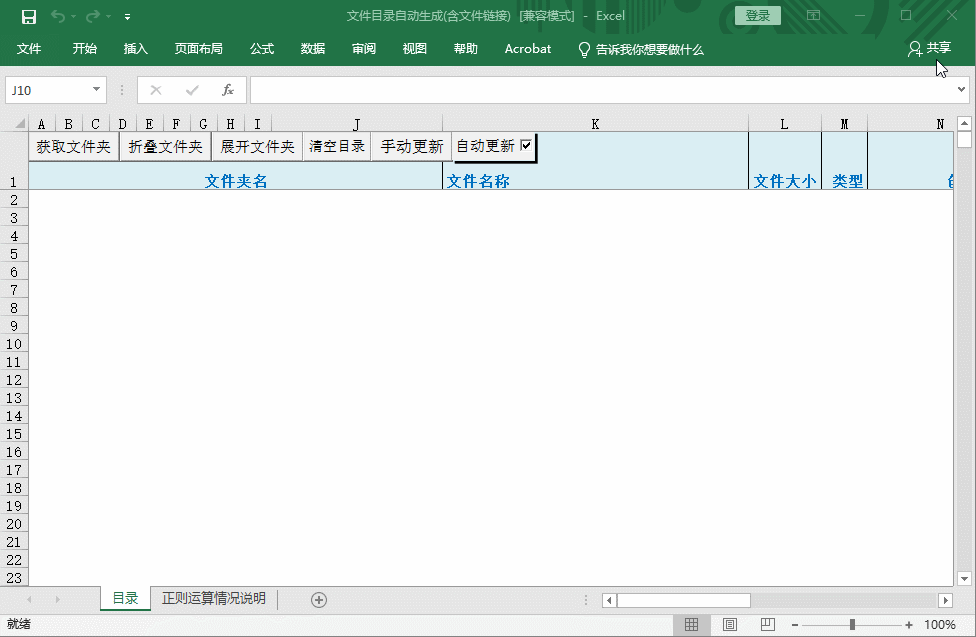976x637 pixels.
Task: Switch to Normal view icon in status bar
Action: (x=691, y=625)
